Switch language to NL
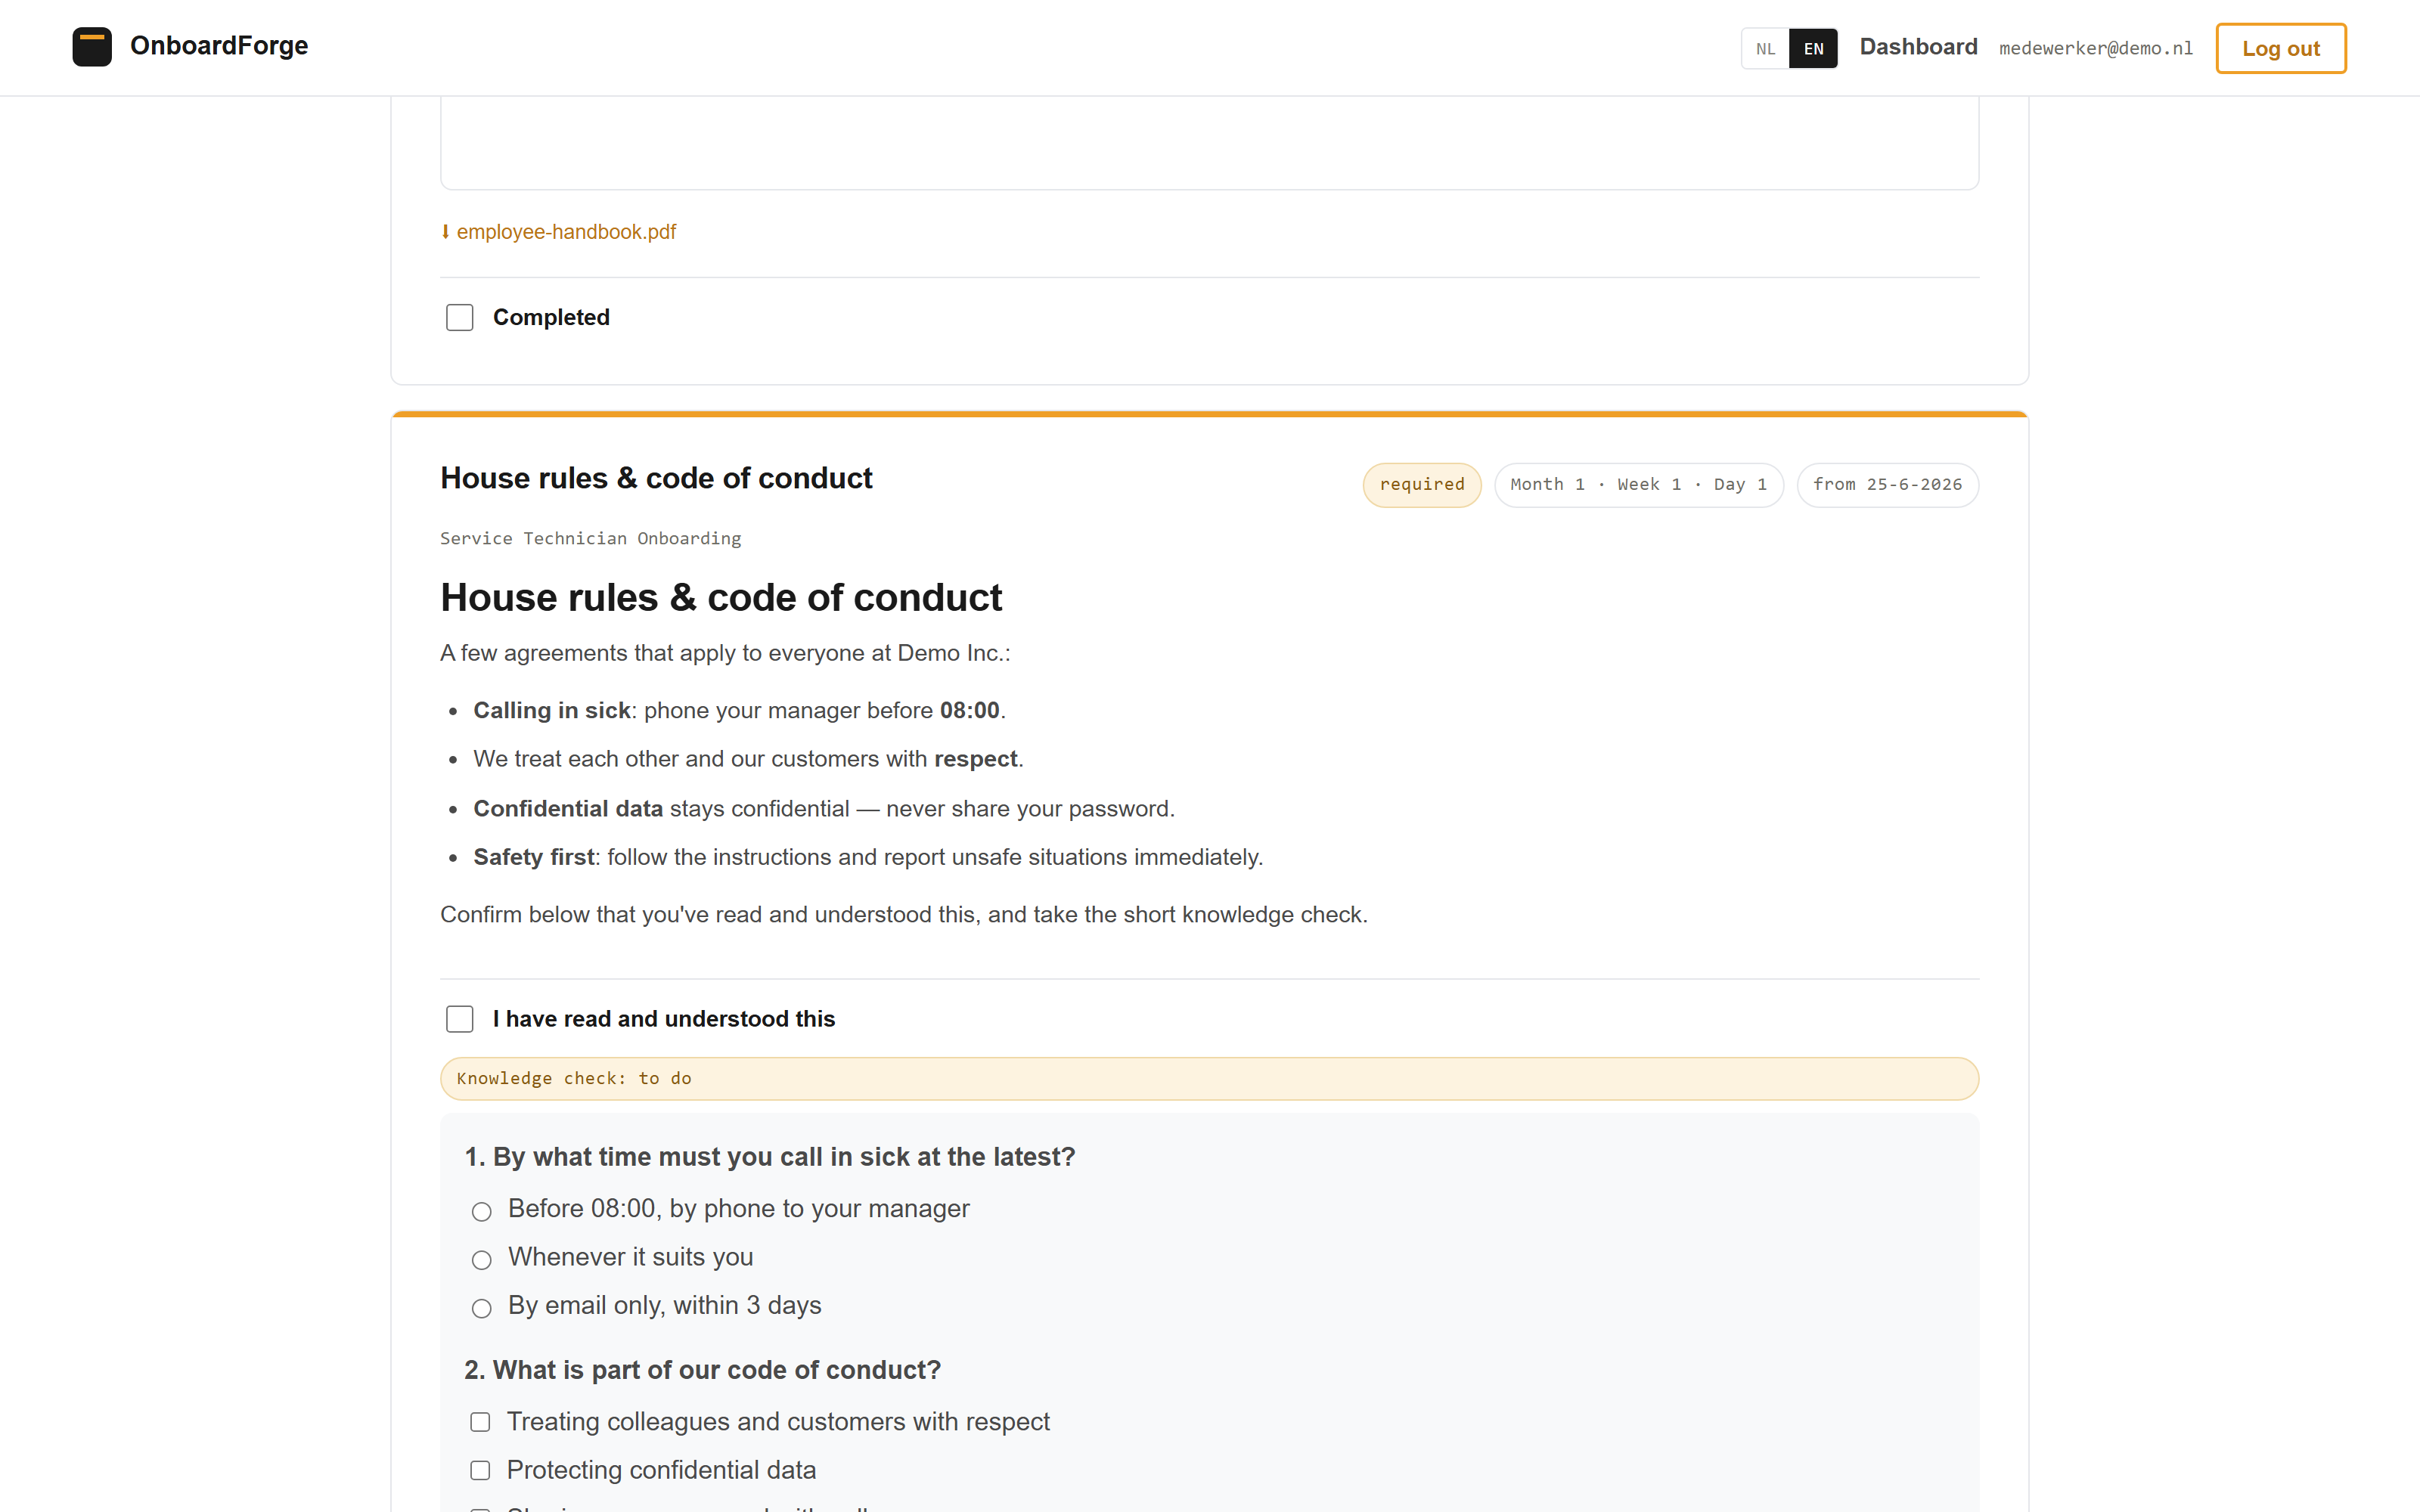Screen dimensions: 2420x1512 (1765, 48)
